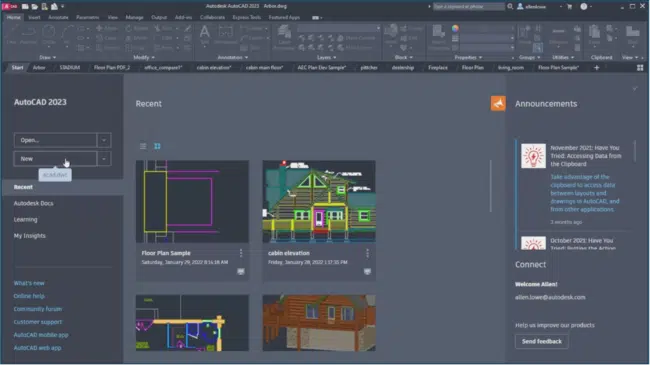Open the Floor Plan Sample drawing thumbnail

pyautogui.click(x=192, y=201)
